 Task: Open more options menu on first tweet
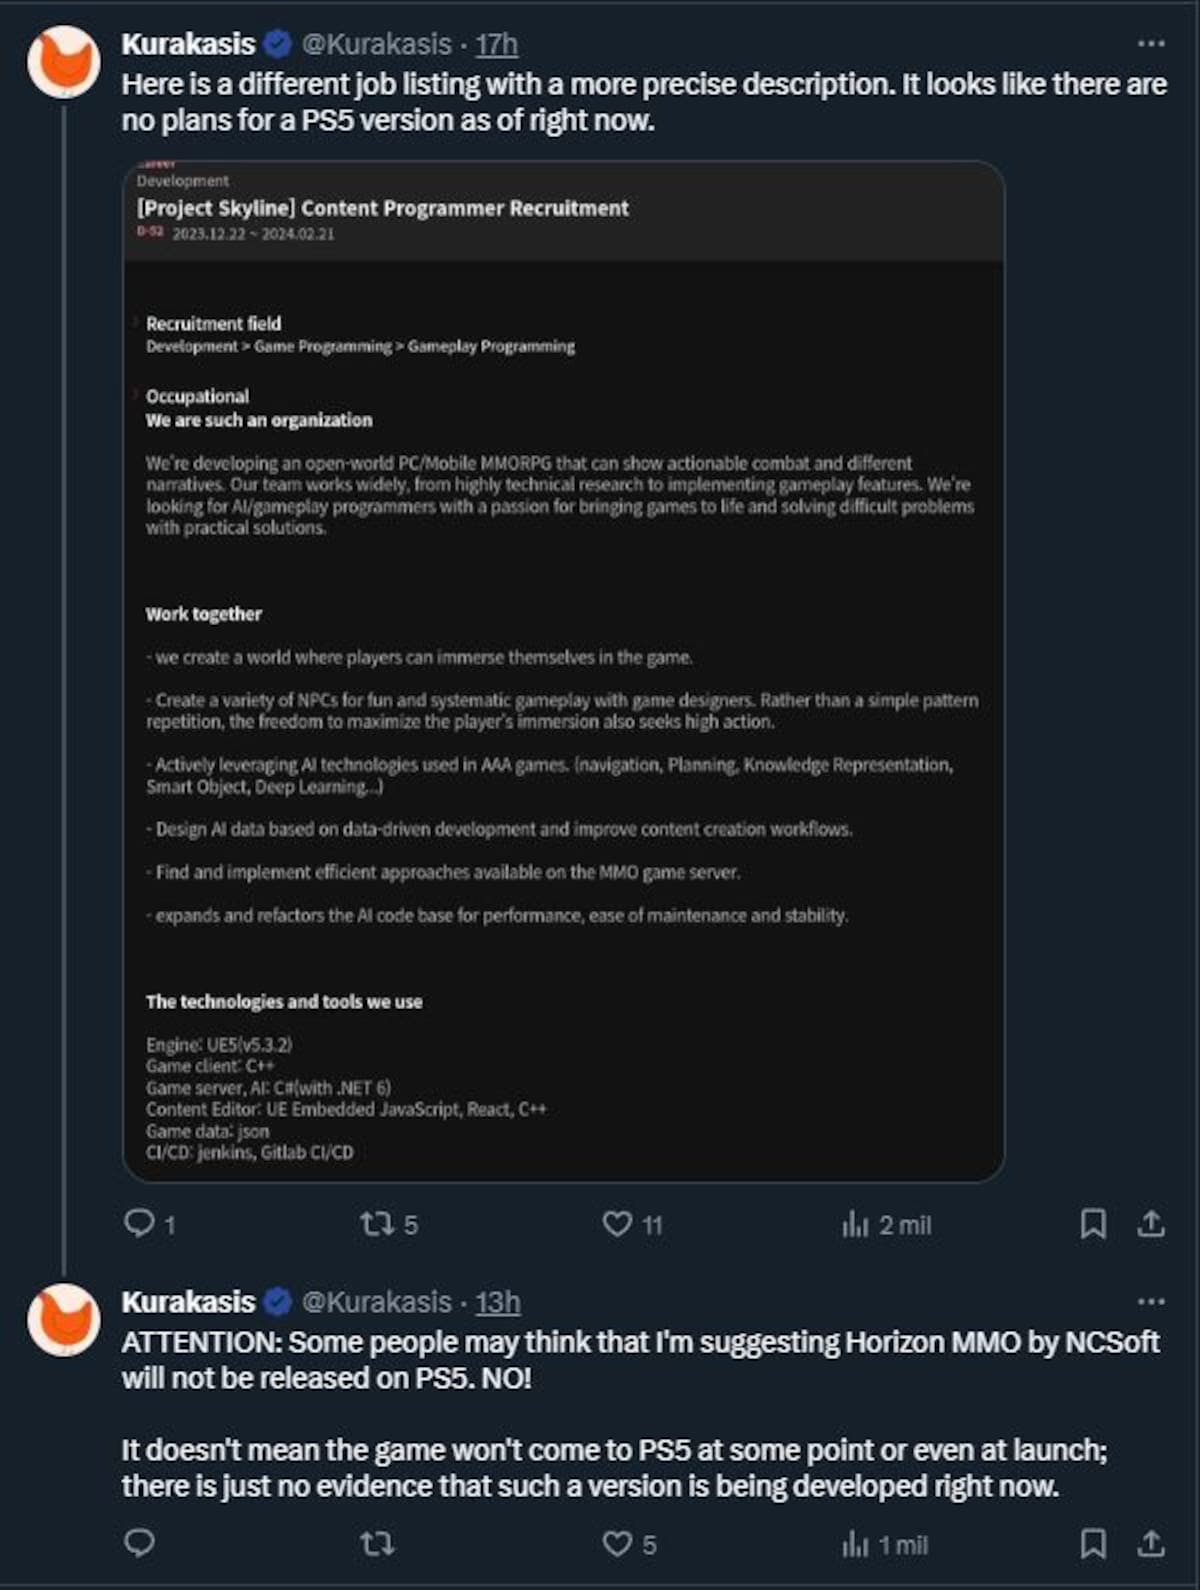click(1151, 43)
